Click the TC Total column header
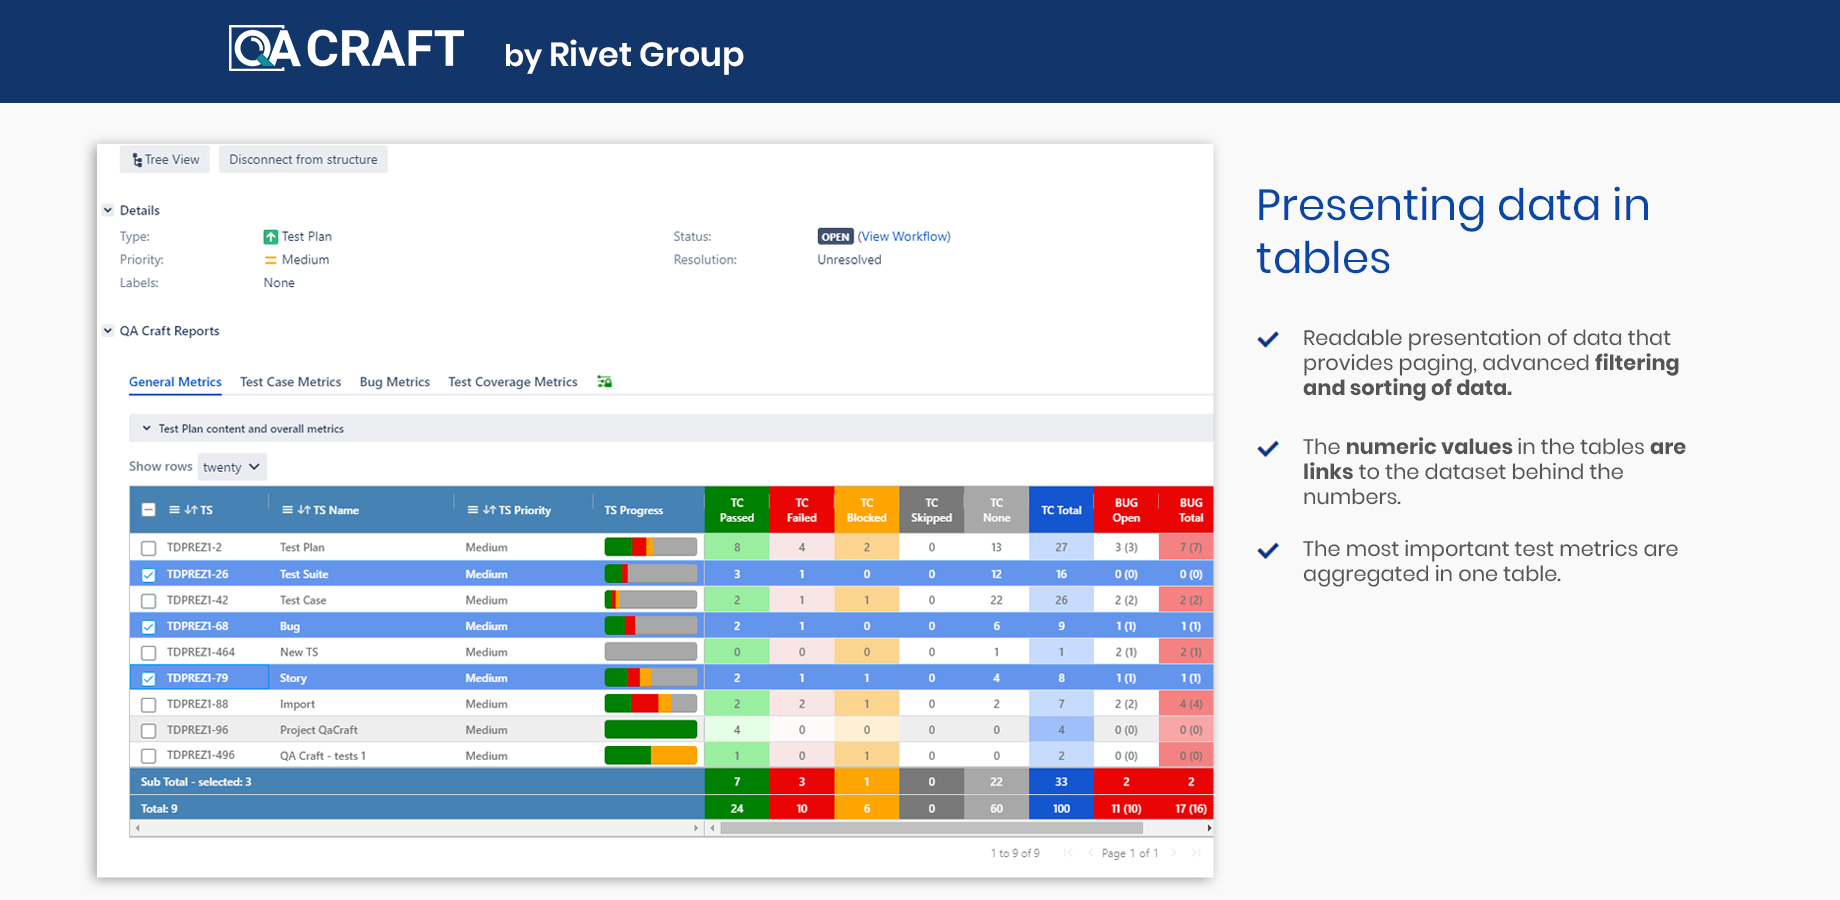This screenshot has height=900, width=1840. click(x=1061, y=510)
